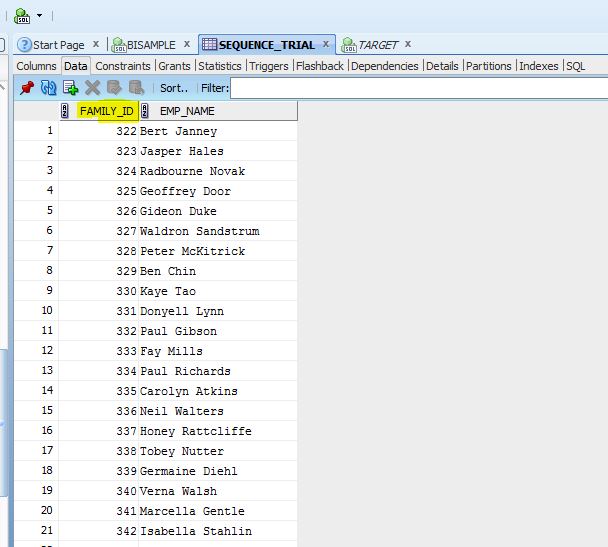Click the EMP_NAME column header
This screenshot has width=608, height=547.
pyautogui.click(x=187, y=111)
